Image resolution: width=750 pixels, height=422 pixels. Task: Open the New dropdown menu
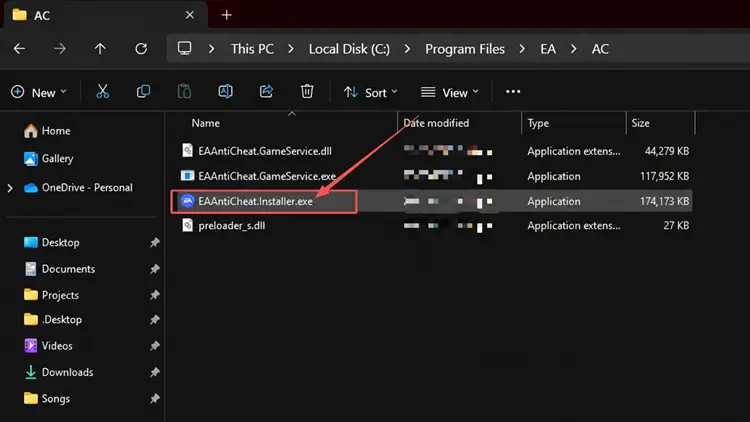(39, 92)
